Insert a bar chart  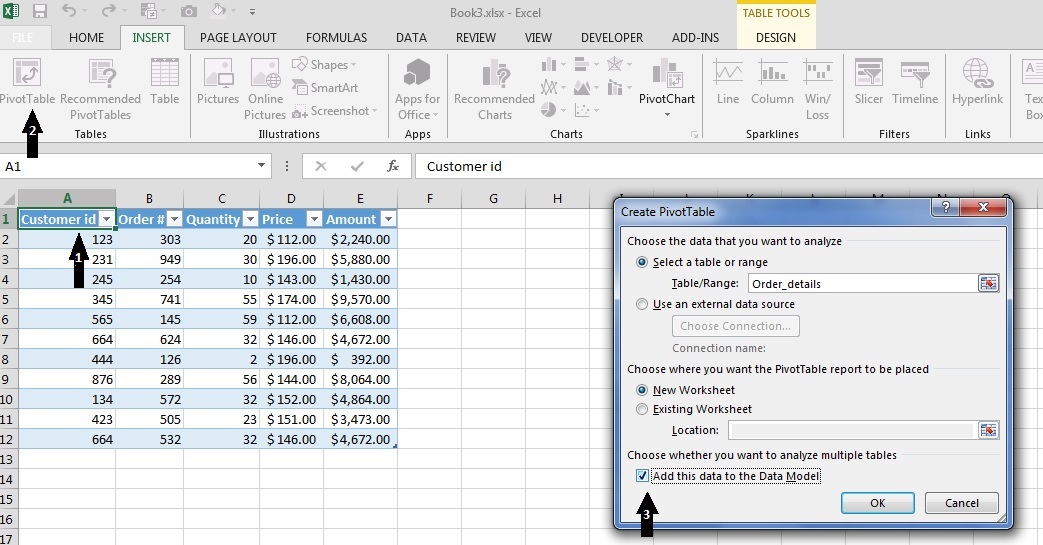tap(585, 65)
